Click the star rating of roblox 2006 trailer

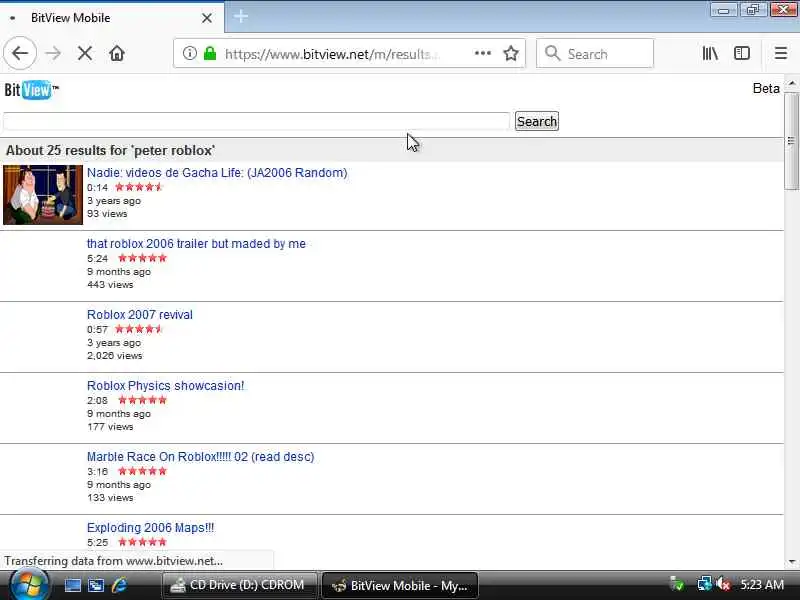[x=142, y=258]
